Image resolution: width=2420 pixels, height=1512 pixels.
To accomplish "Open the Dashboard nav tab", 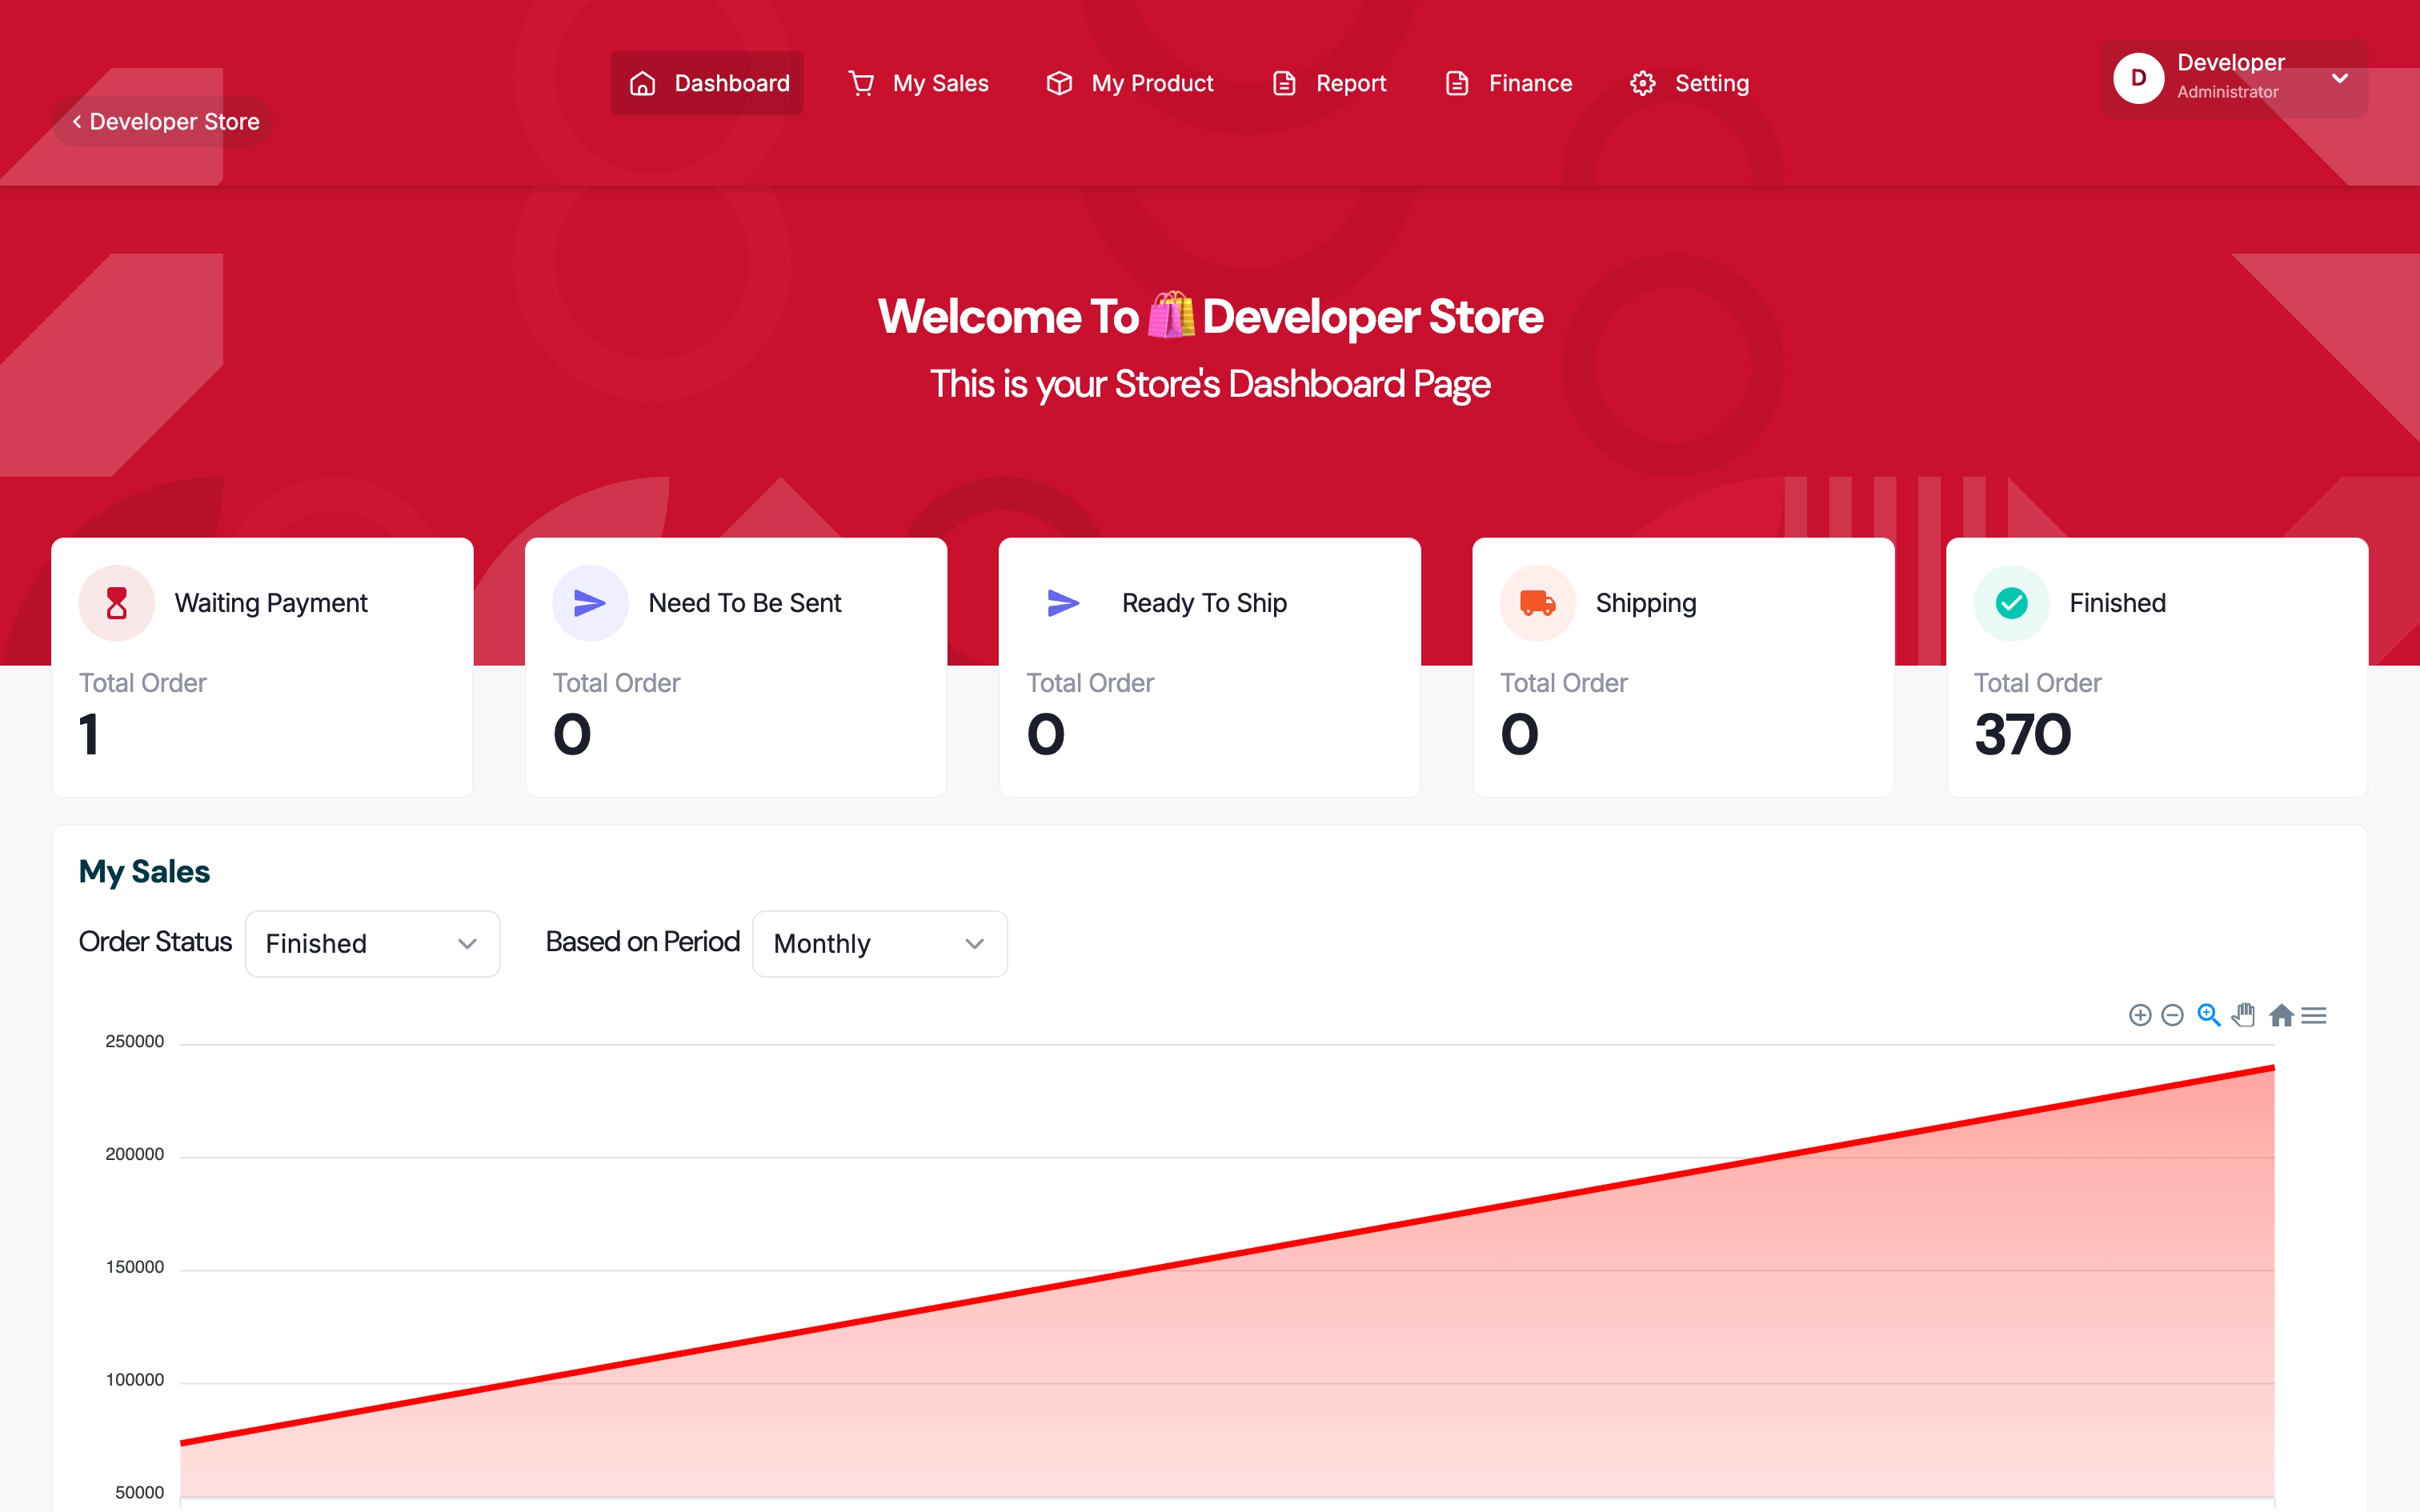I will pyautogui.click(x=707, y=83).
